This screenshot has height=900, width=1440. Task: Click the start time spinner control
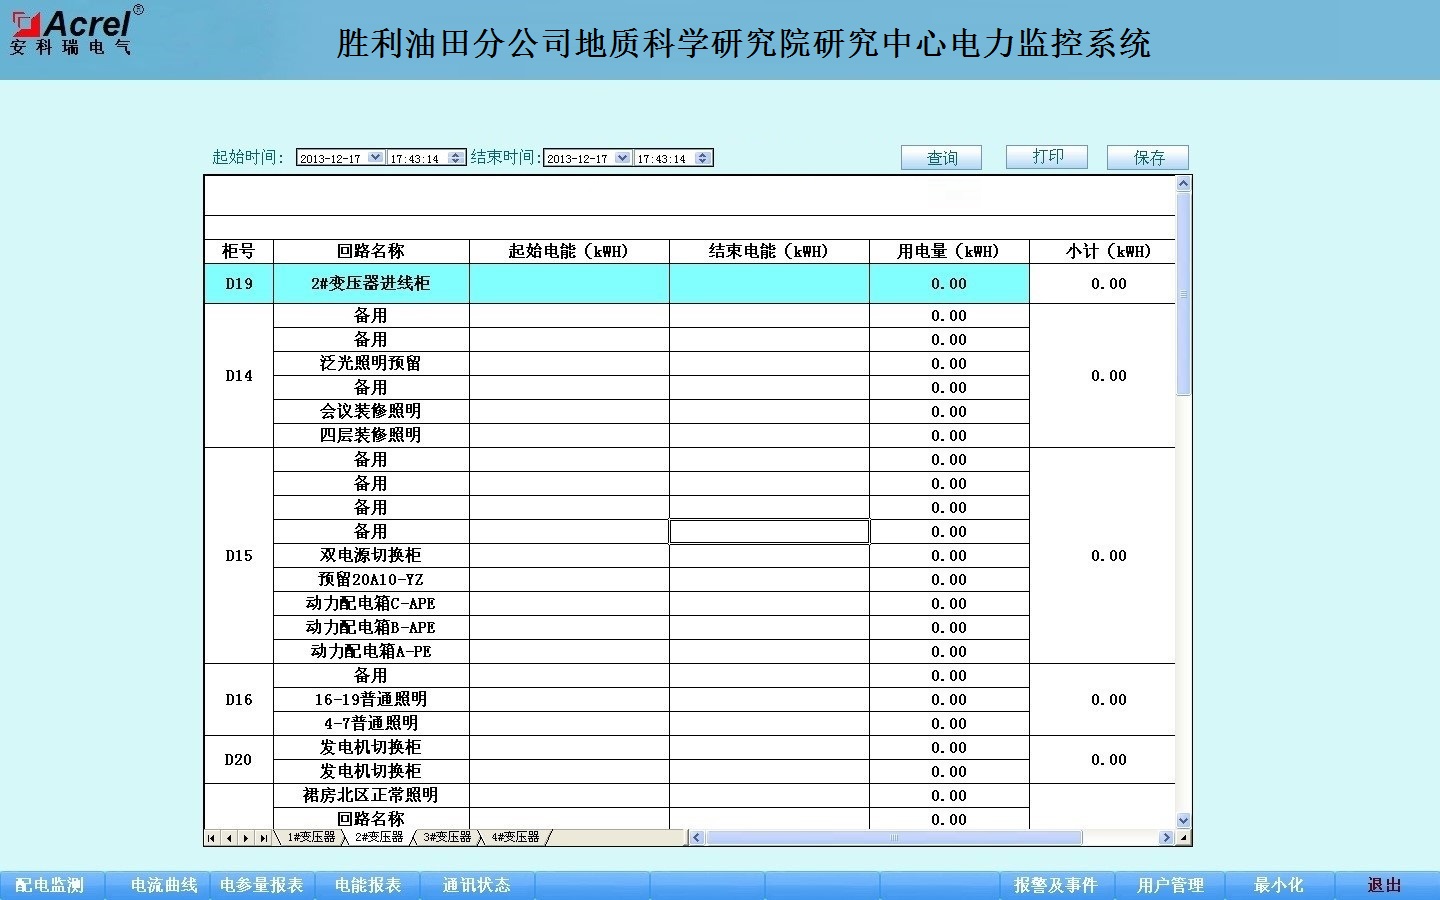456,158
